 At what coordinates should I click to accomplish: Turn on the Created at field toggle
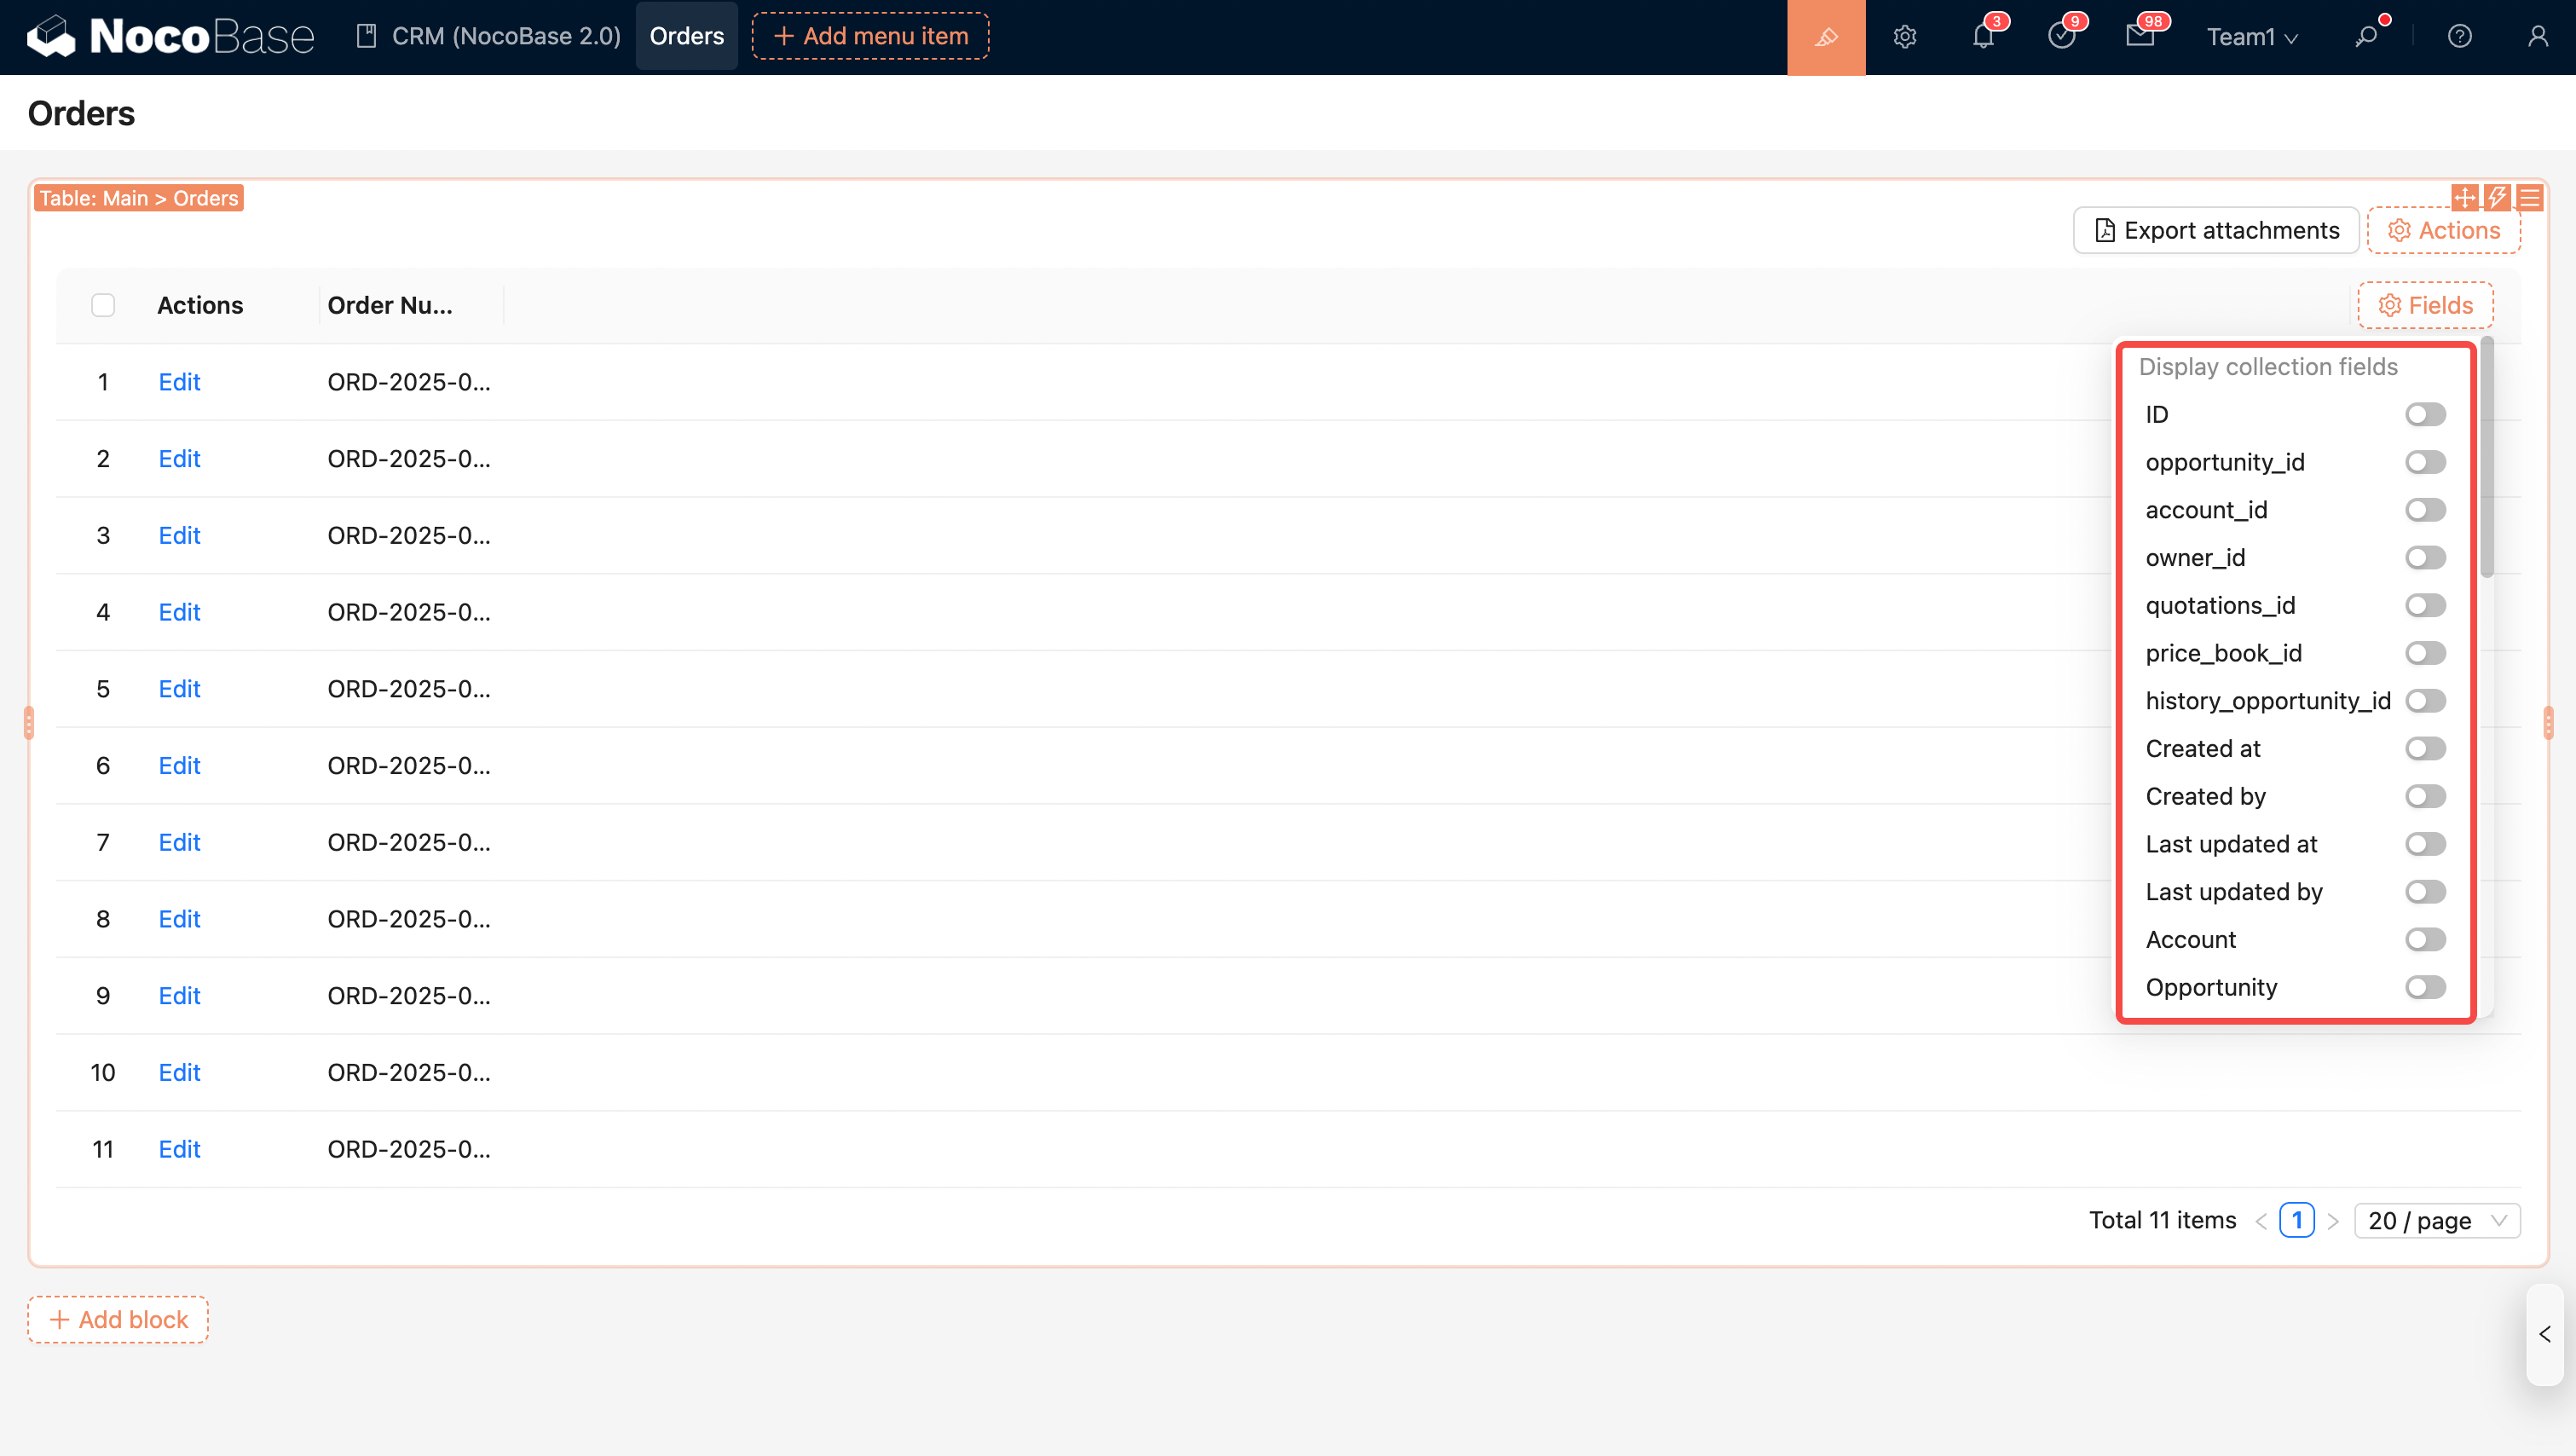(x=2425, y=749)
